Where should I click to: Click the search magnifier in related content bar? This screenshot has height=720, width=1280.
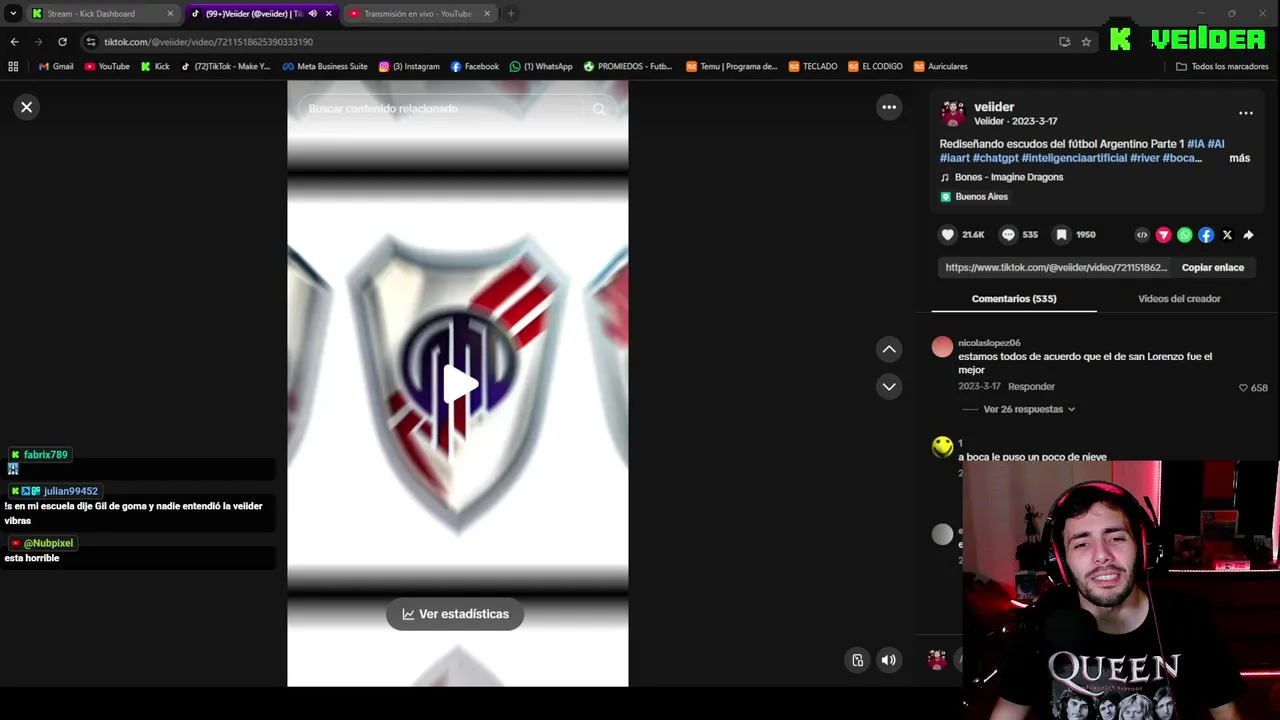[x=599, y=109]
